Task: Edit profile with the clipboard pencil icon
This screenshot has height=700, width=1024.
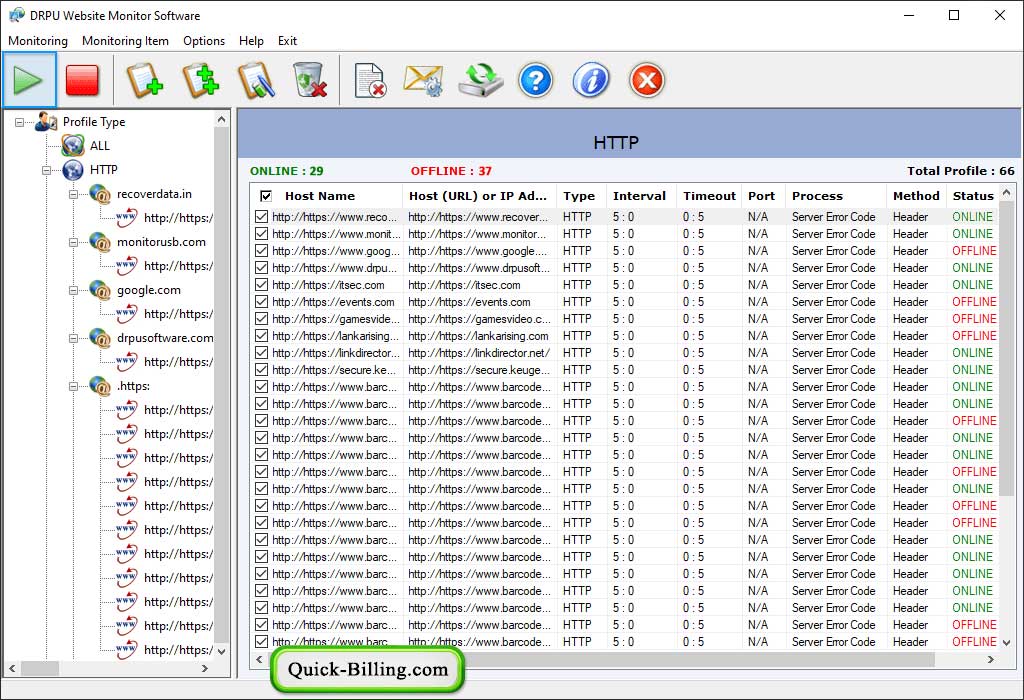Action: (256, 81)
